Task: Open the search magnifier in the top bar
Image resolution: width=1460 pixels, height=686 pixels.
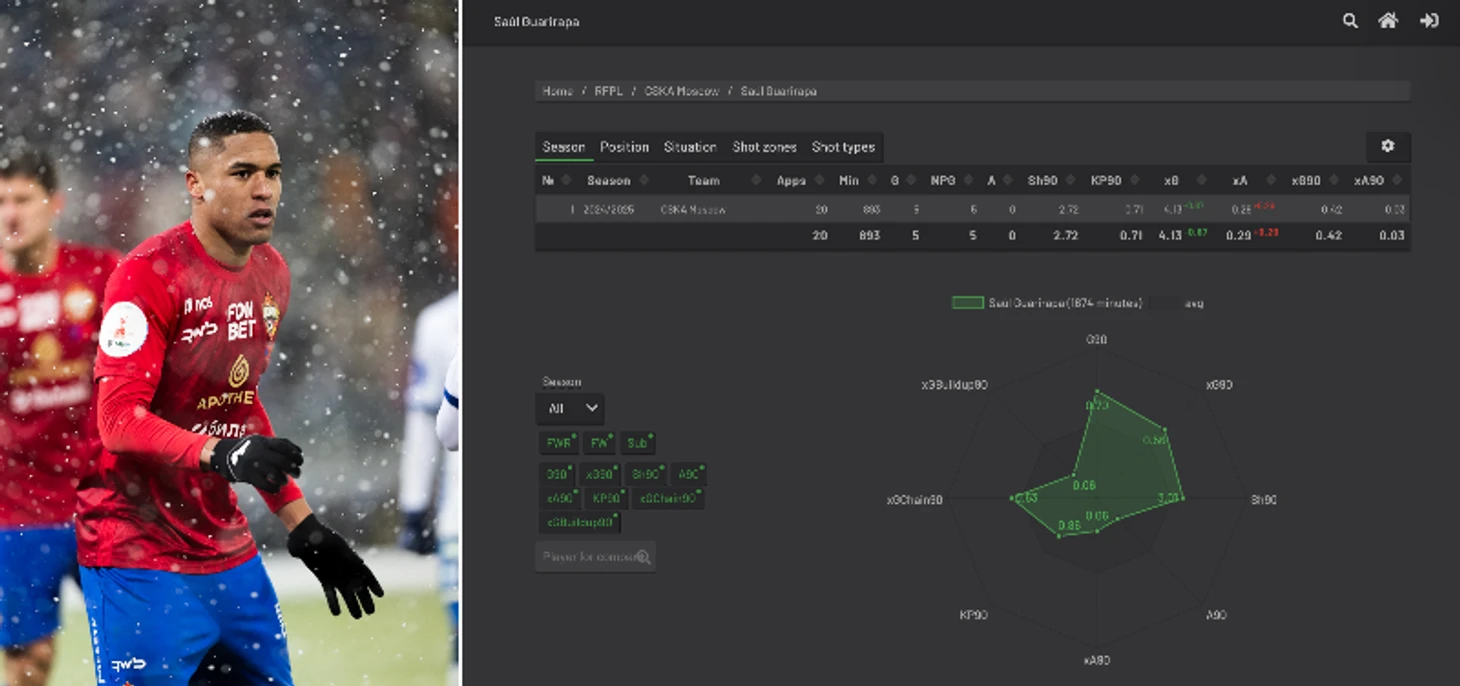Action: pyautogui.click(x=1350, y=21)
